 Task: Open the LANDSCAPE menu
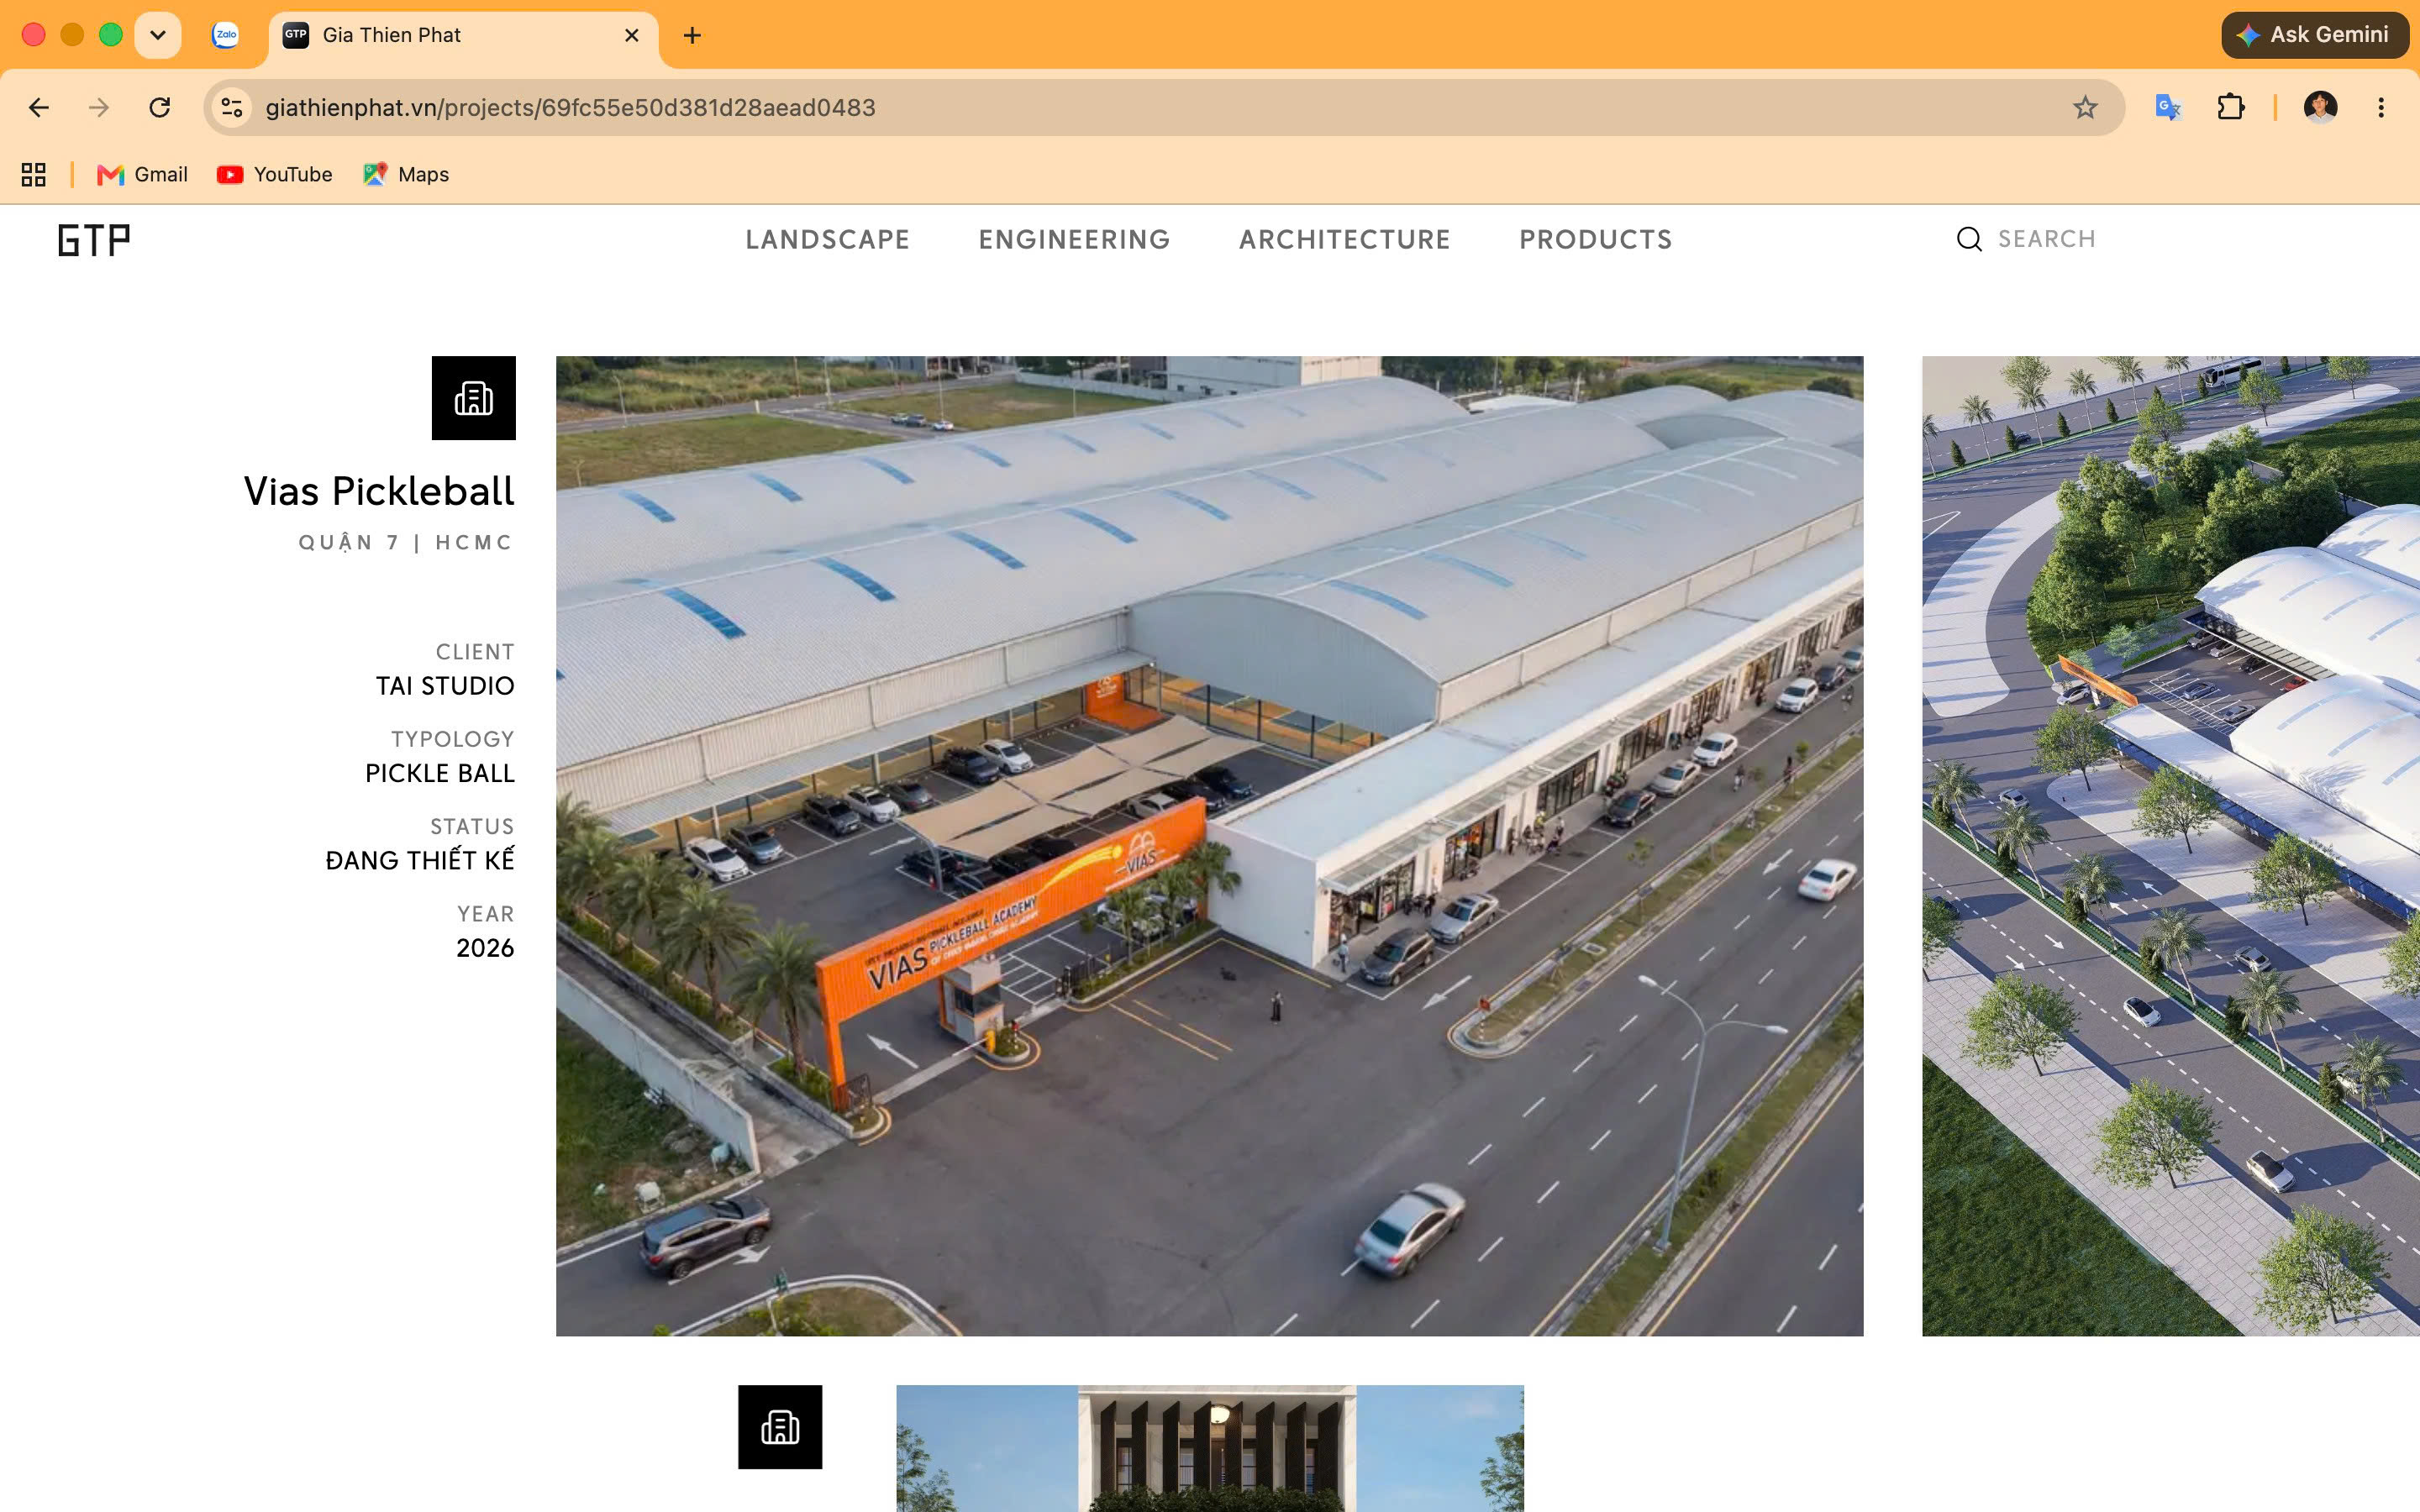click(828, 240)
